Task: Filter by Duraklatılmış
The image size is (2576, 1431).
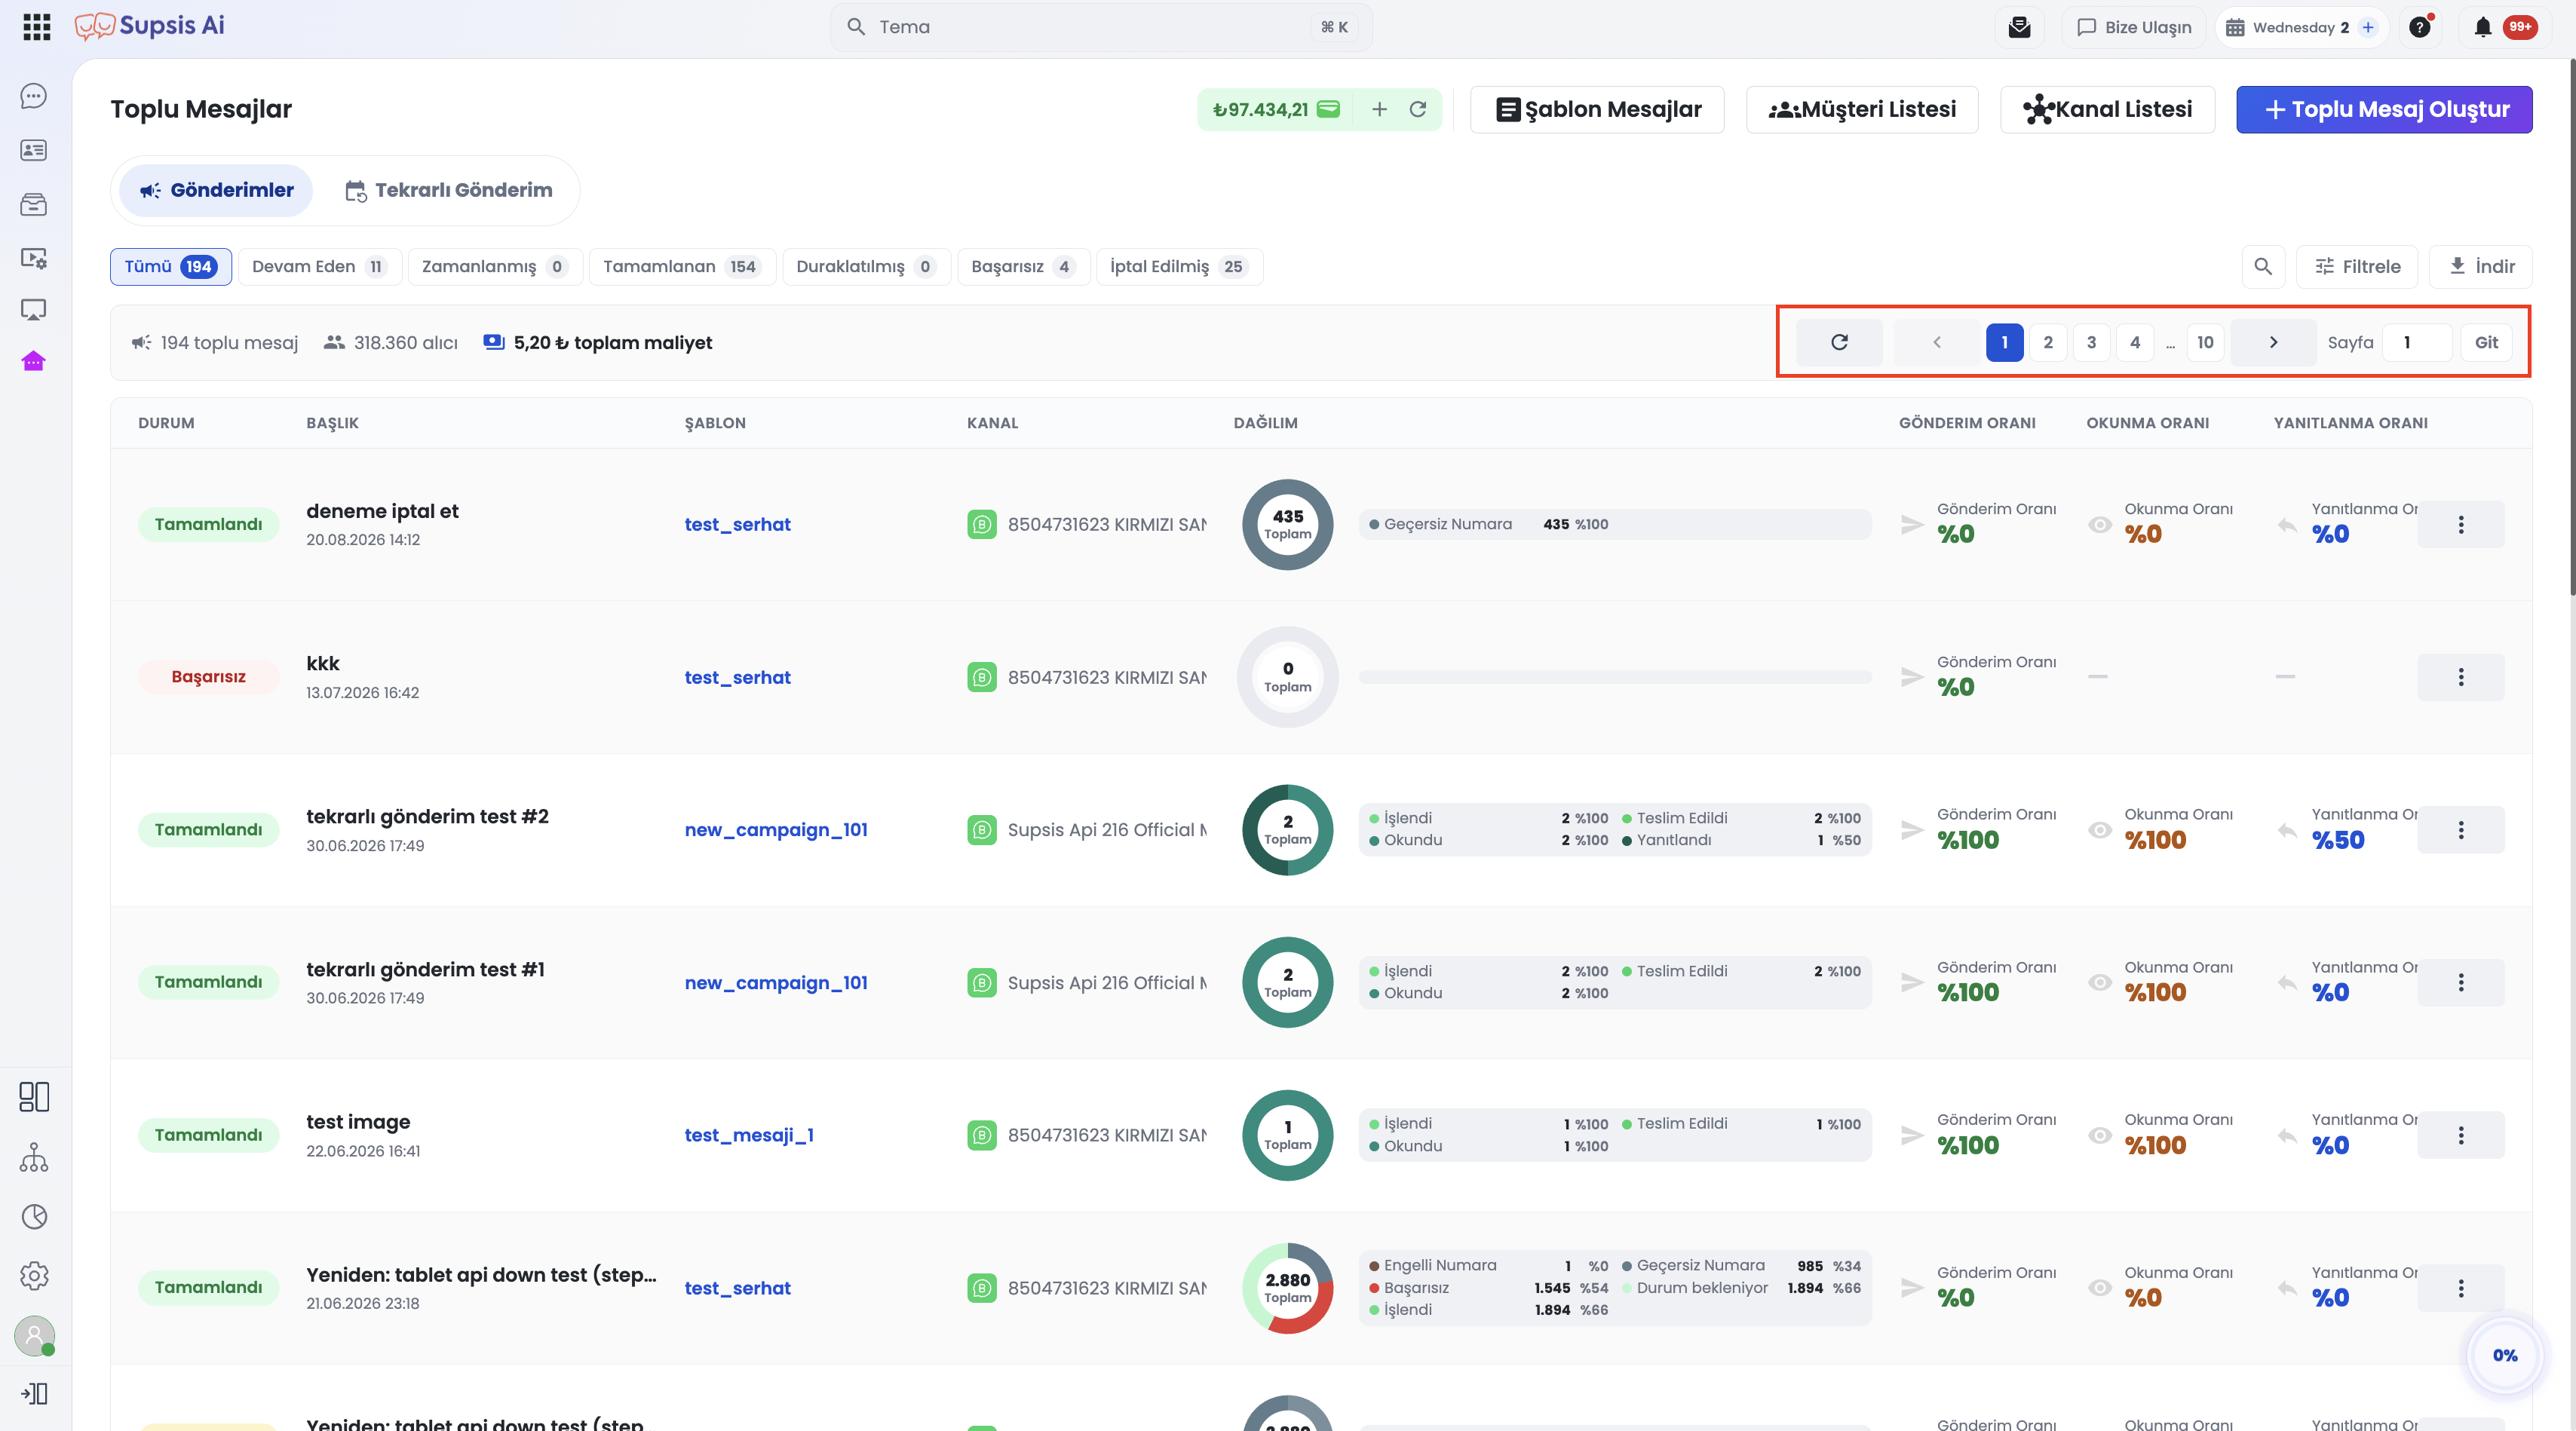Action: 866,266
